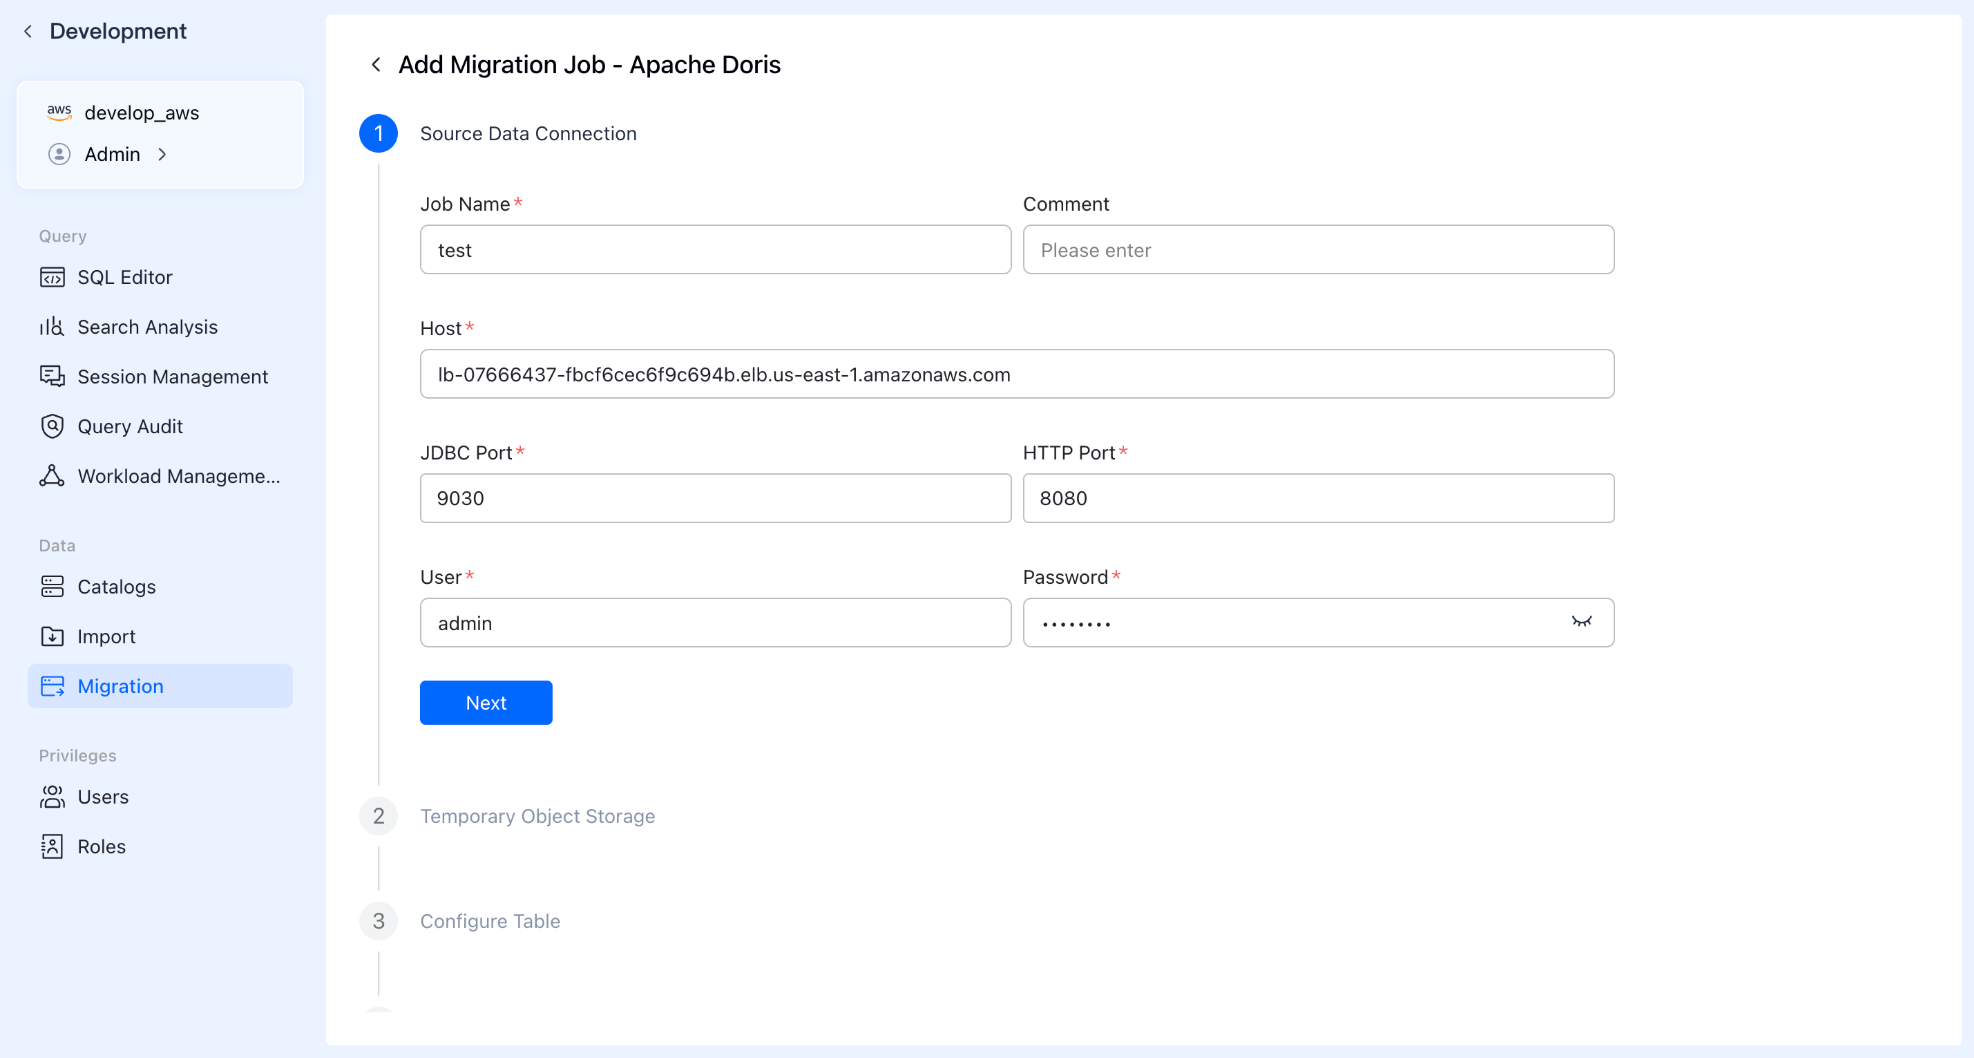The image size is (1974, 1058).
Task: Toggle password visibility eye icon
Action: [x=1581, y=622]
